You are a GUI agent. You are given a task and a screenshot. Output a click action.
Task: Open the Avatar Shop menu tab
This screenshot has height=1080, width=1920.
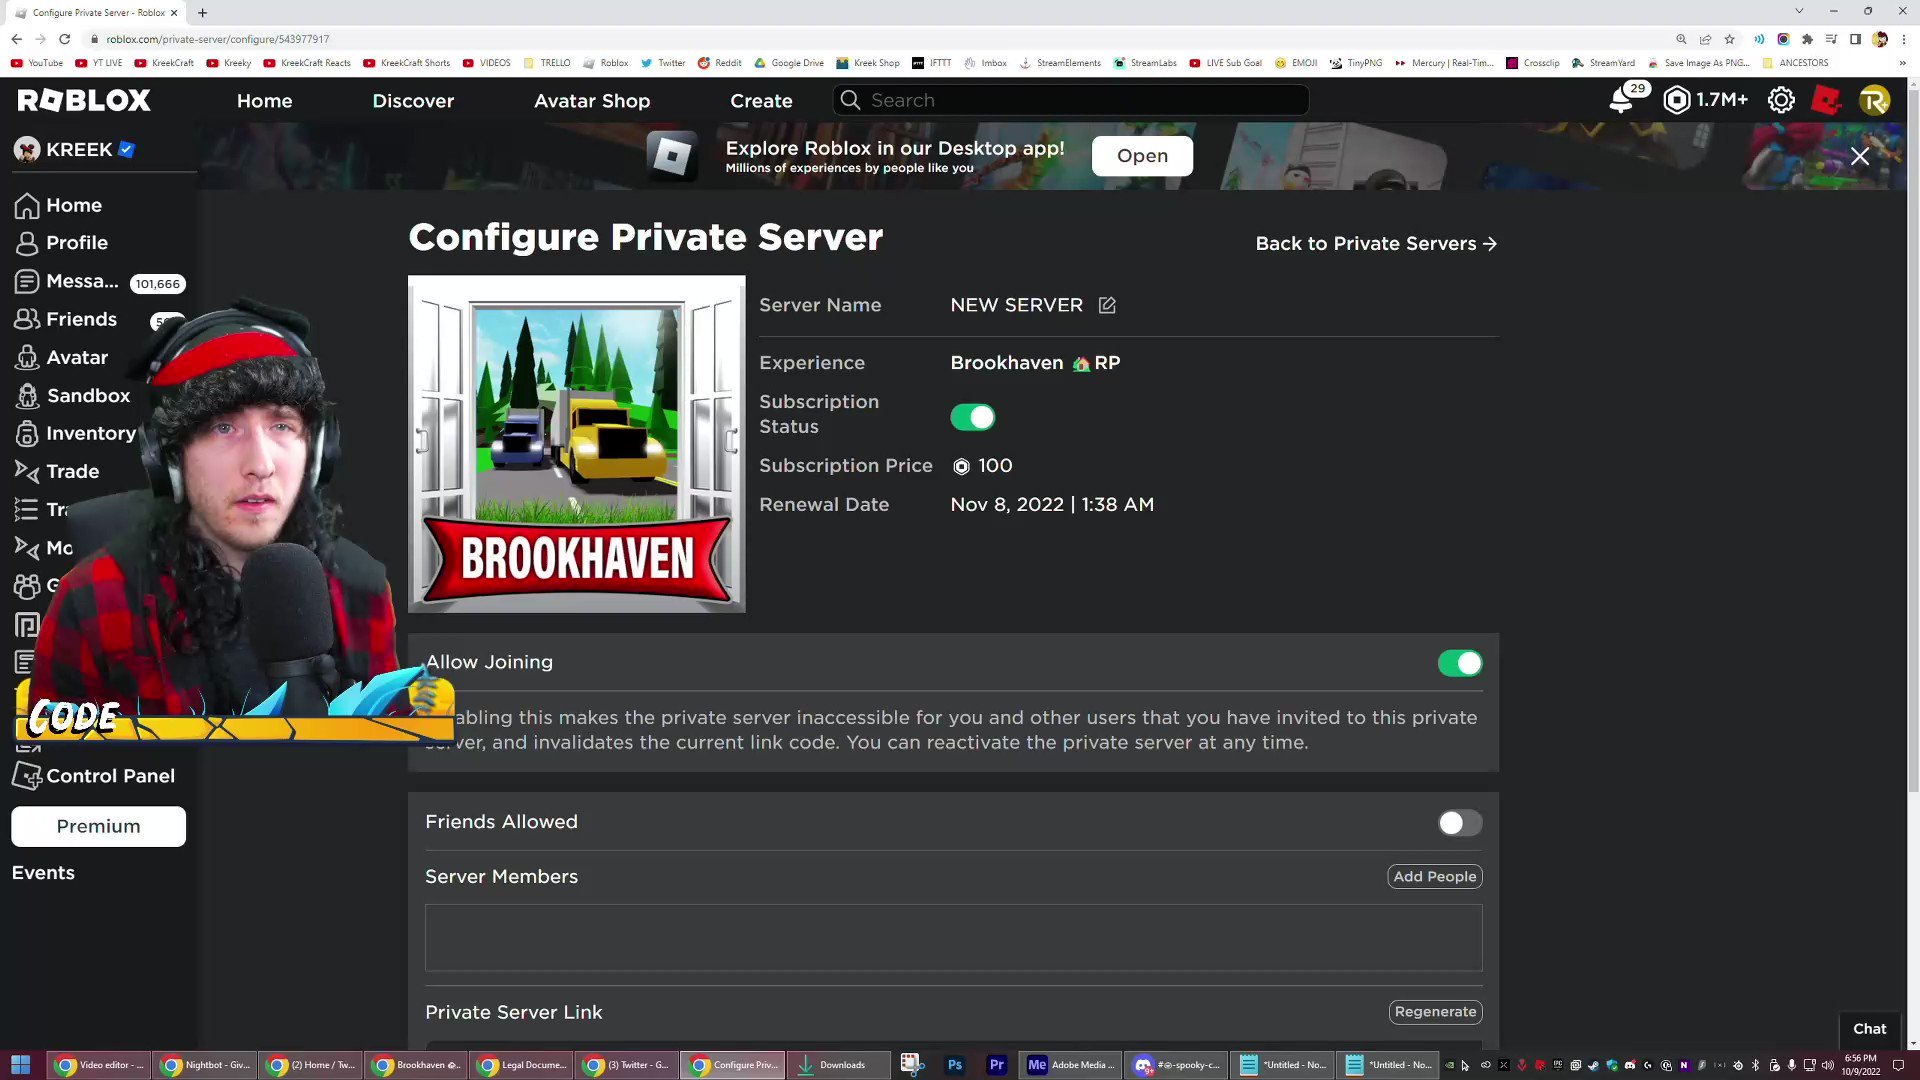[x=592, y=99]
